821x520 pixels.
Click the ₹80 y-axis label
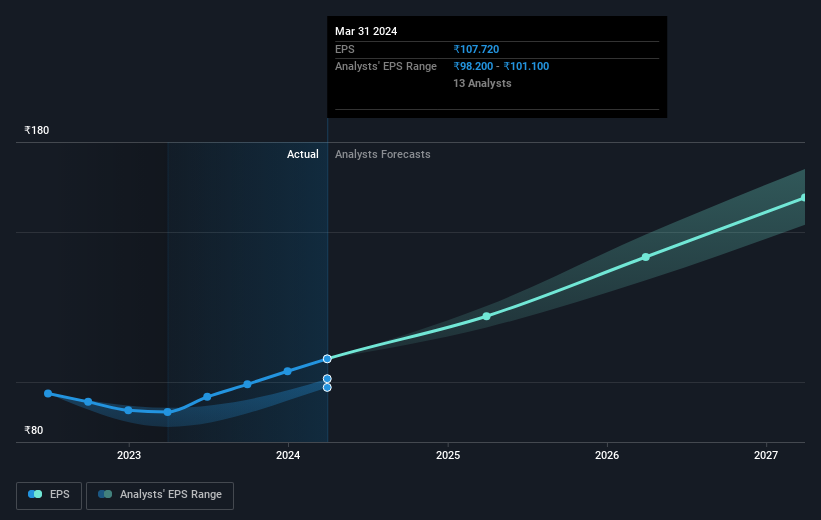[x=34, y=430]
